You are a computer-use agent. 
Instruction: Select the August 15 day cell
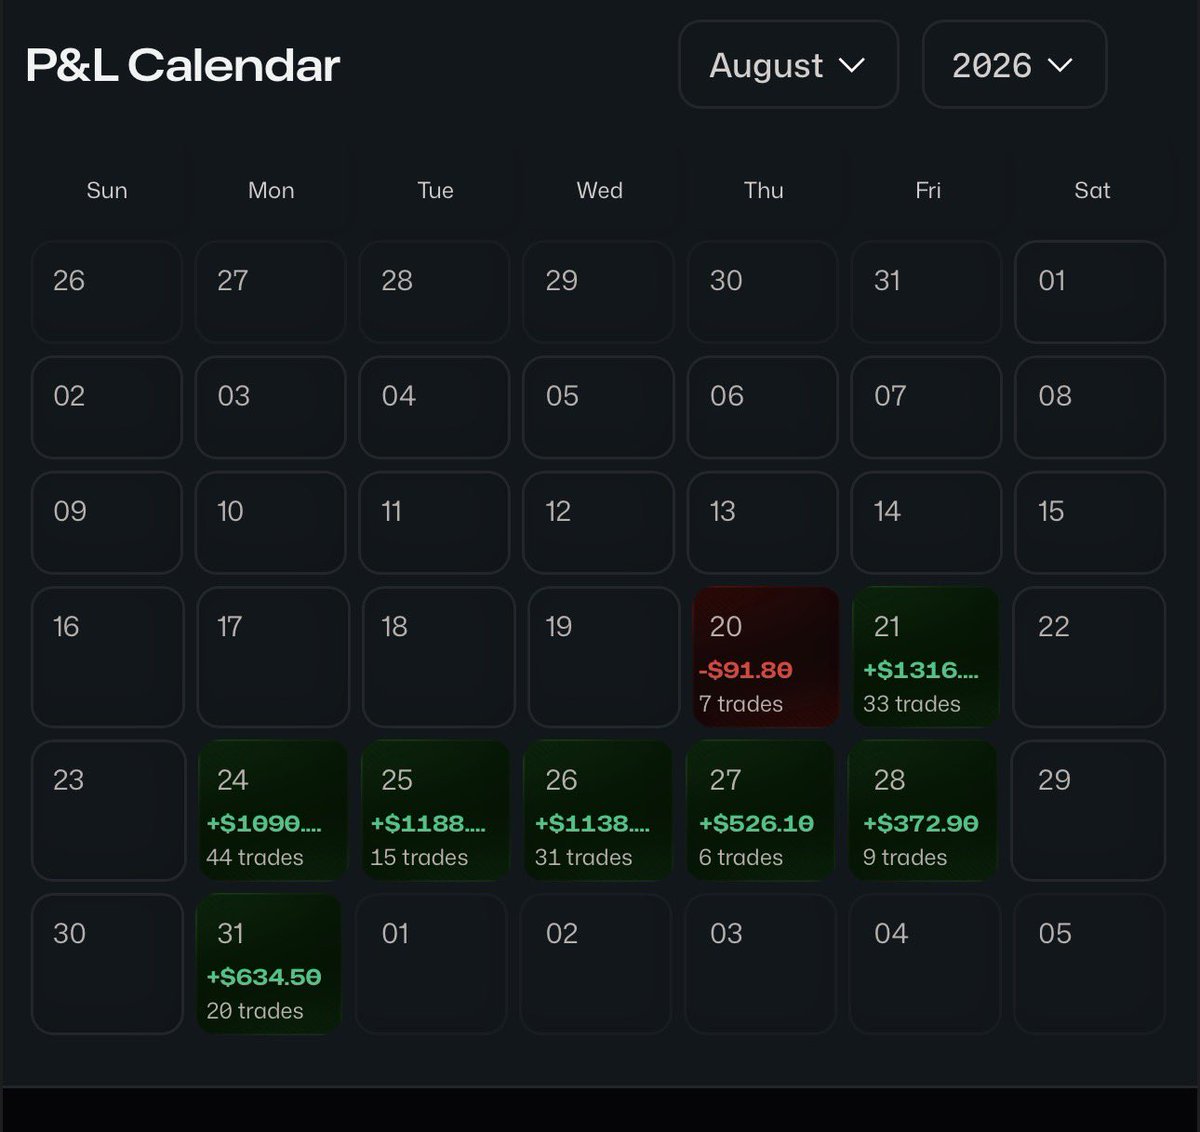click(1090, 523)
